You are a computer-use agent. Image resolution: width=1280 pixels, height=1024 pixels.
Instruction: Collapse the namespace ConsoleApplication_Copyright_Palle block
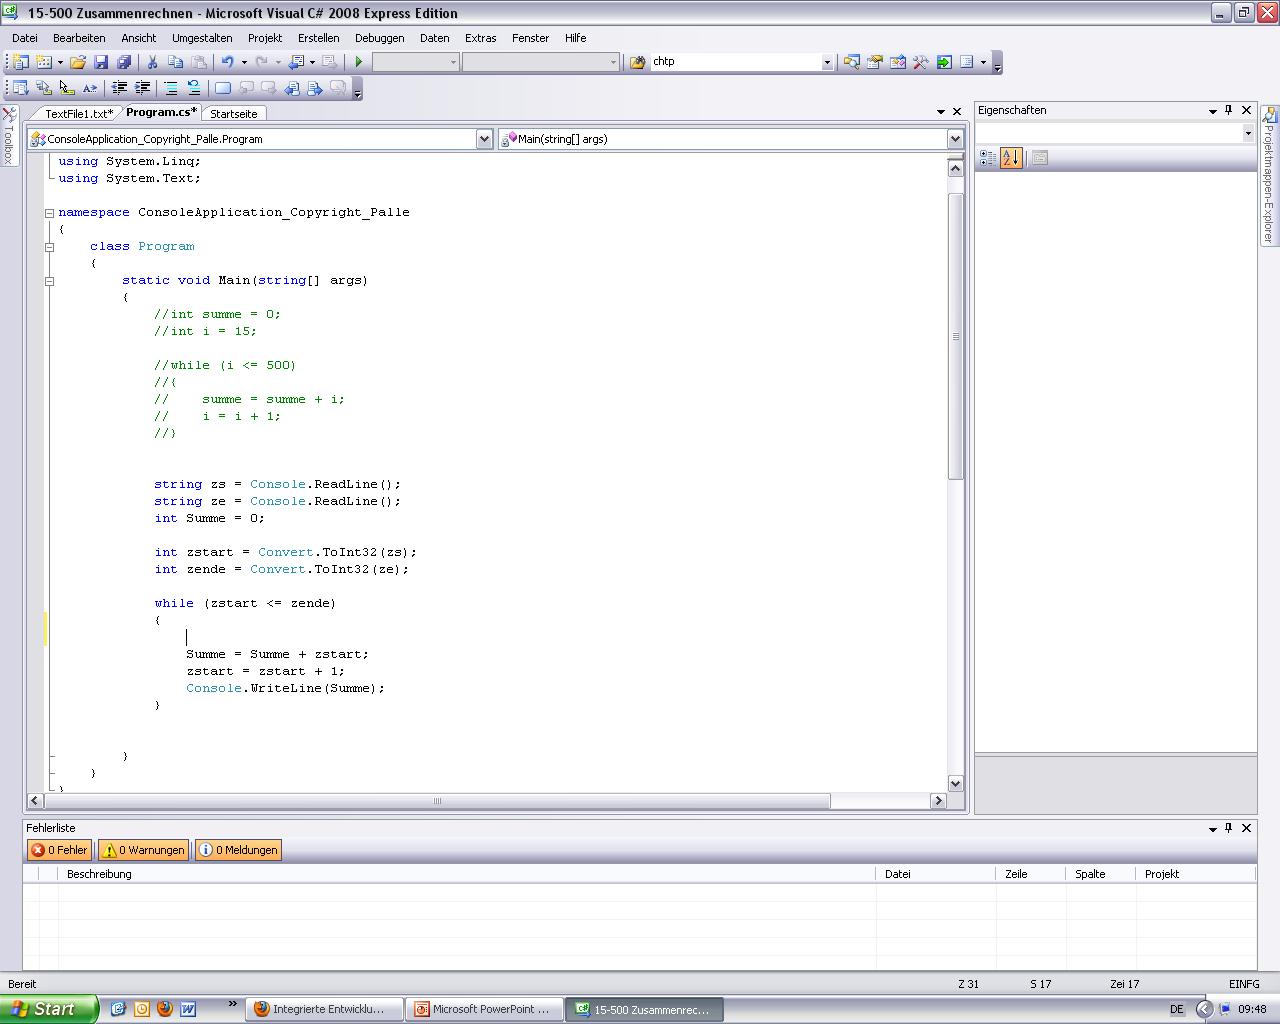(49, 213)
